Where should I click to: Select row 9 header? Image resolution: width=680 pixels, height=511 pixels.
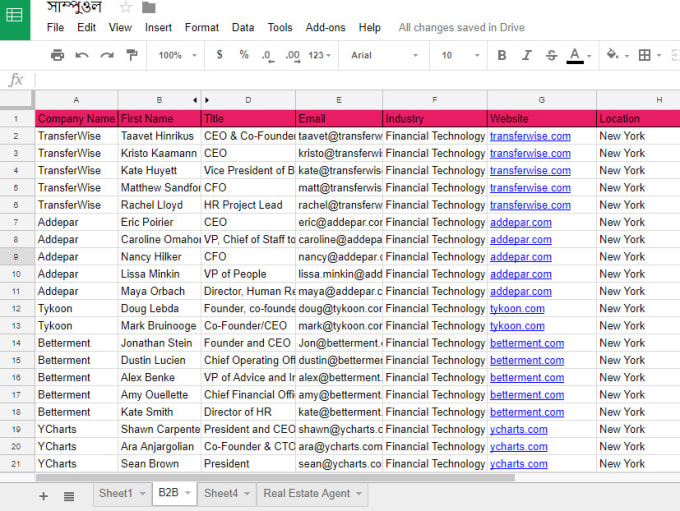pos(16,257)
